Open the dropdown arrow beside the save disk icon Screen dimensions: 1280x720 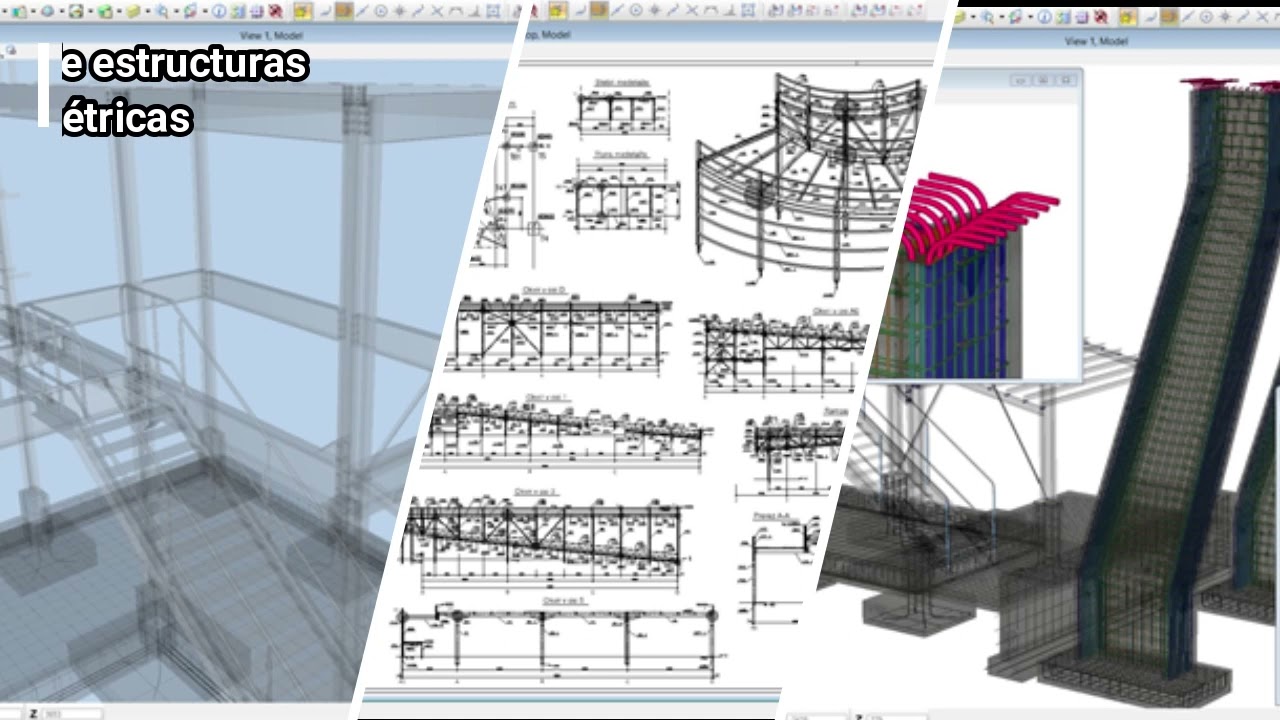pyautogui.click(x=90, y=11)
